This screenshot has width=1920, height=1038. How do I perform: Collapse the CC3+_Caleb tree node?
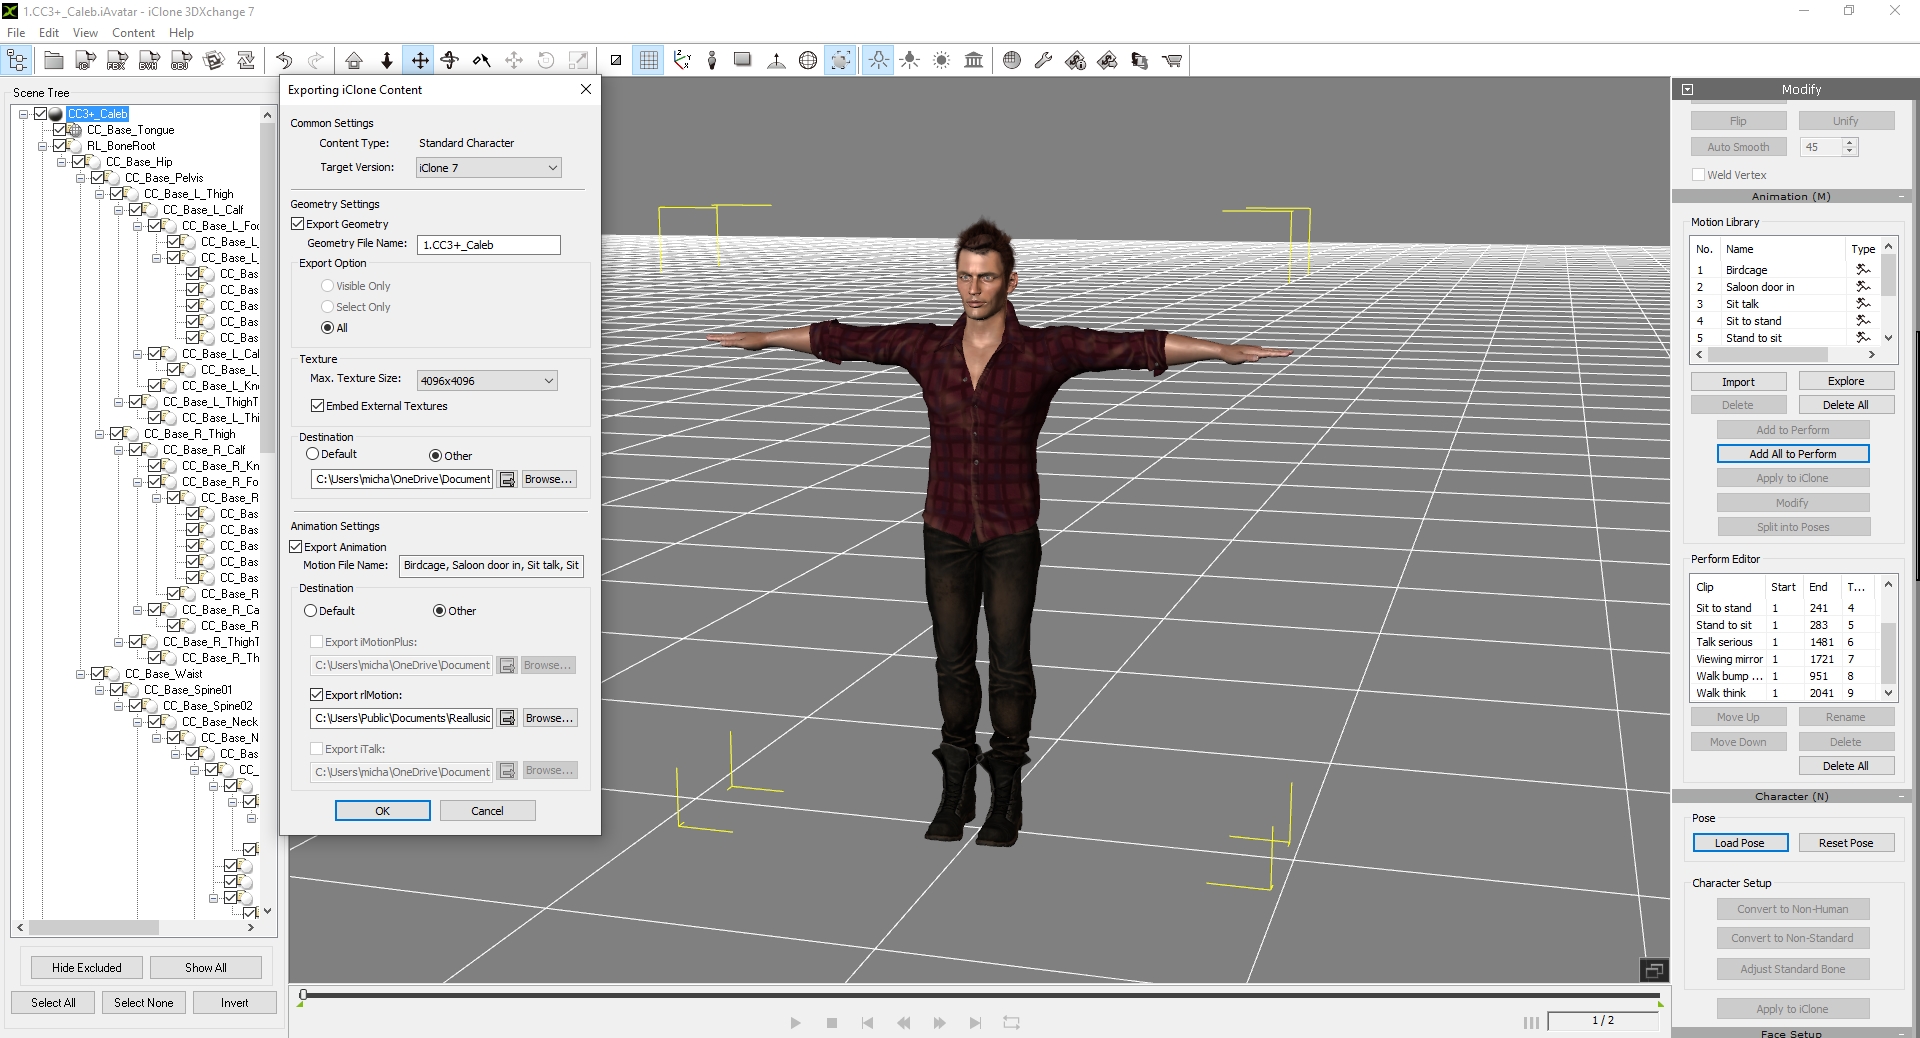point(23,114)
